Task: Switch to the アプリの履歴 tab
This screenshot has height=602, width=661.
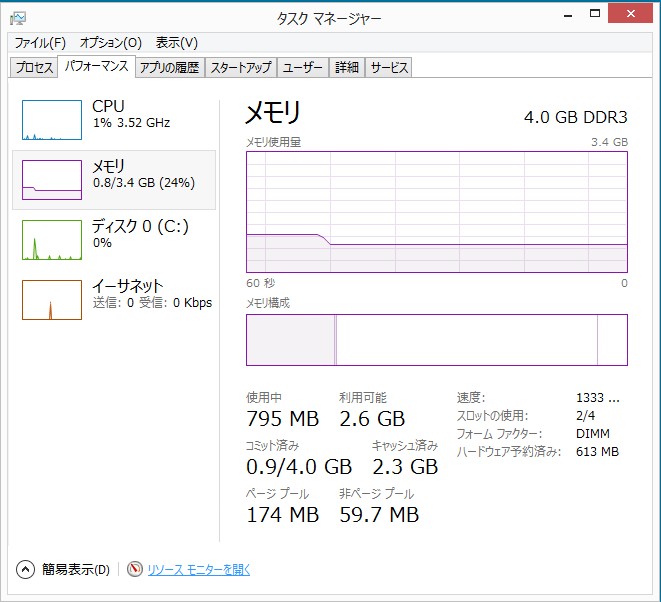Action: (x=169, y=67)
